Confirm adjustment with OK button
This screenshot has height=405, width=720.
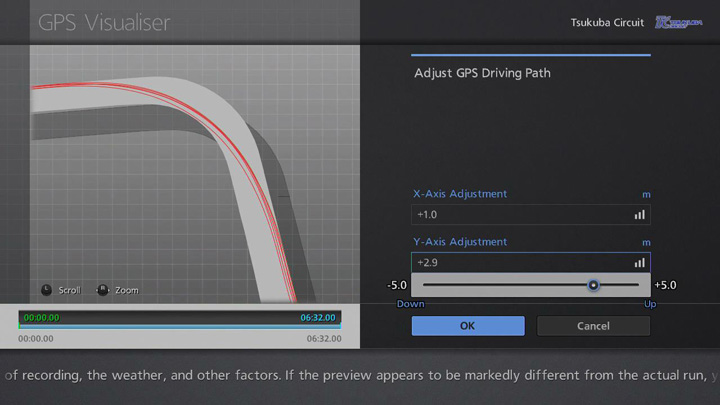(x=468, y=326)
